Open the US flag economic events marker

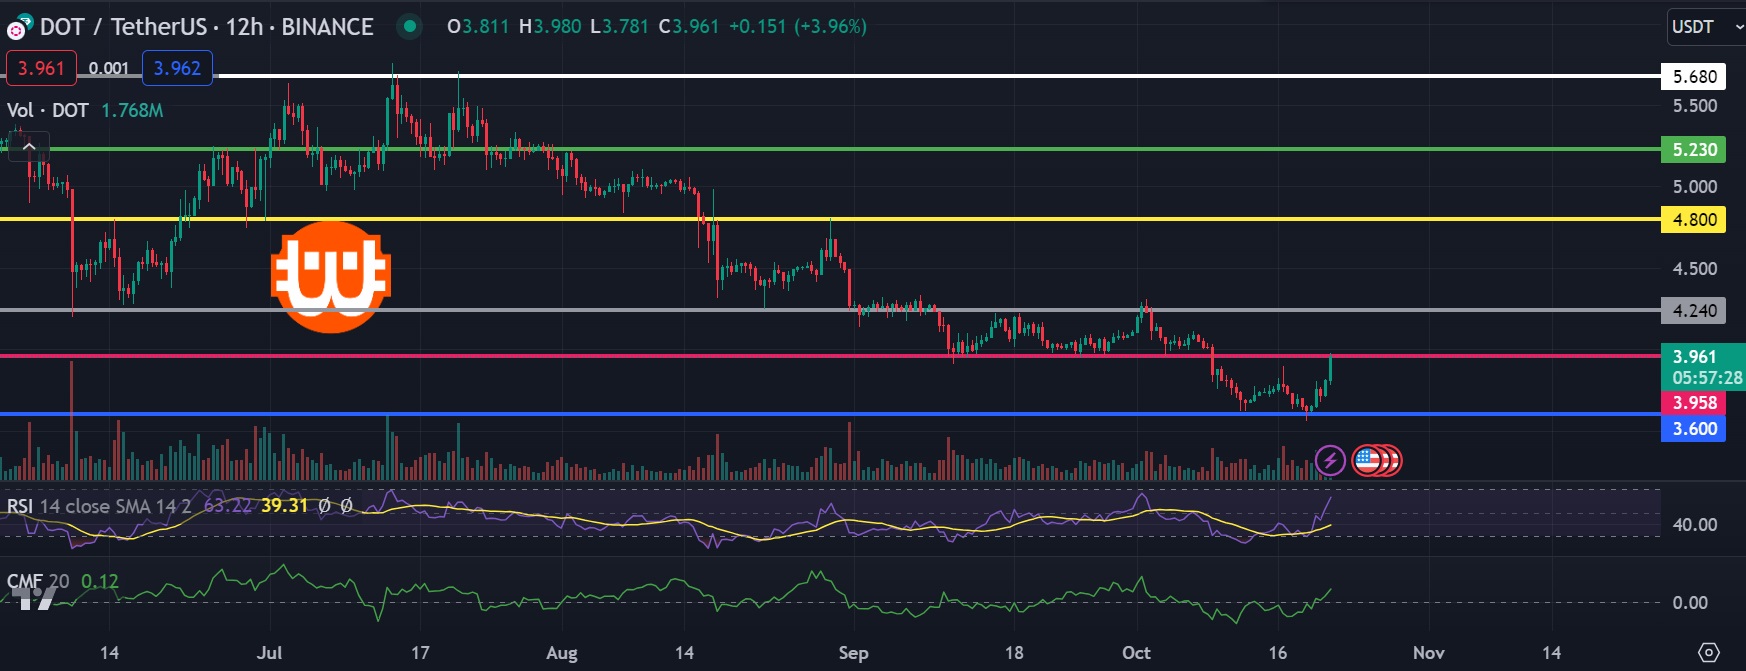[x=1367, y=460]
